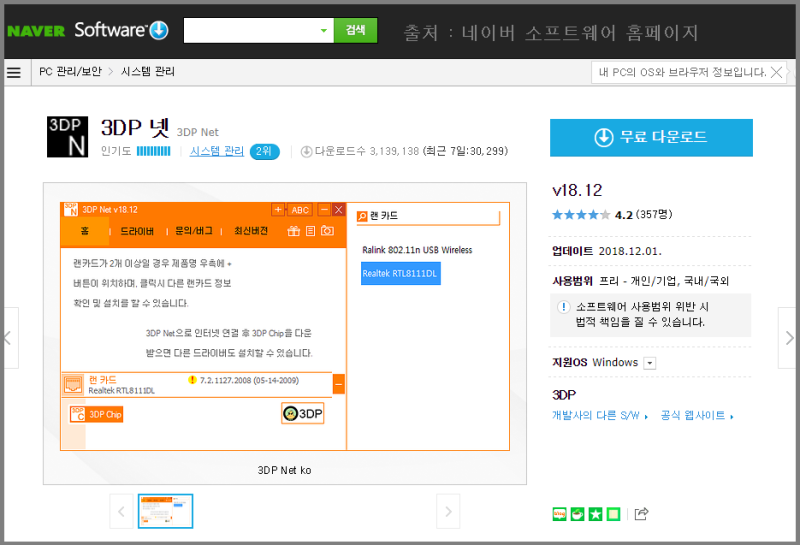The width and height of the screenshot is (800, 545).
Task: Click the NAVER logo
Action: (36, 31)
